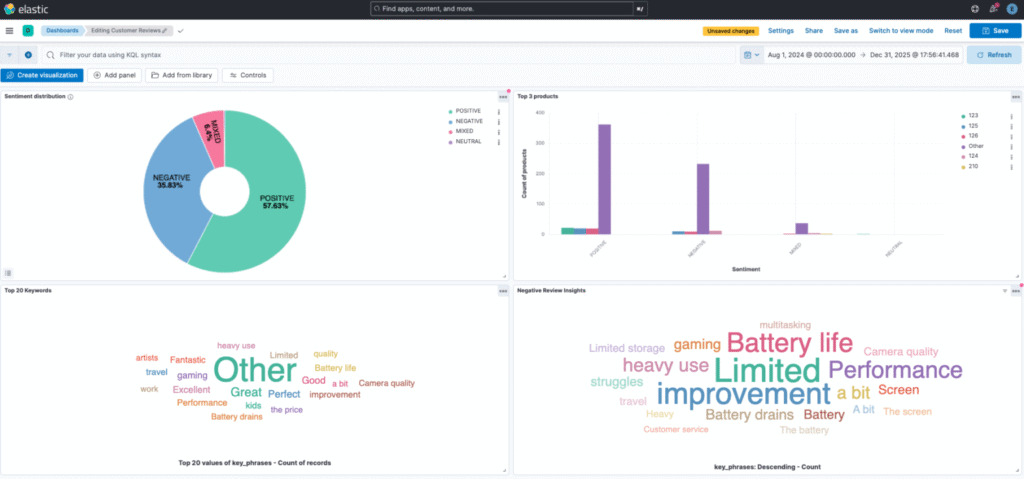The image size is (1024, 479).
Task: Click the NEGATIVE legend color dot
Action: click(x=450, y=121)
